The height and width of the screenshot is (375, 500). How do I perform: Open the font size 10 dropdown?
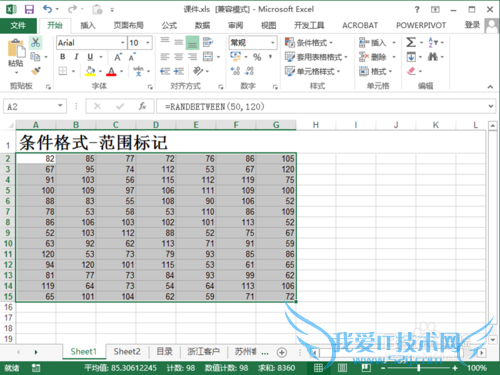pos(148,43)
